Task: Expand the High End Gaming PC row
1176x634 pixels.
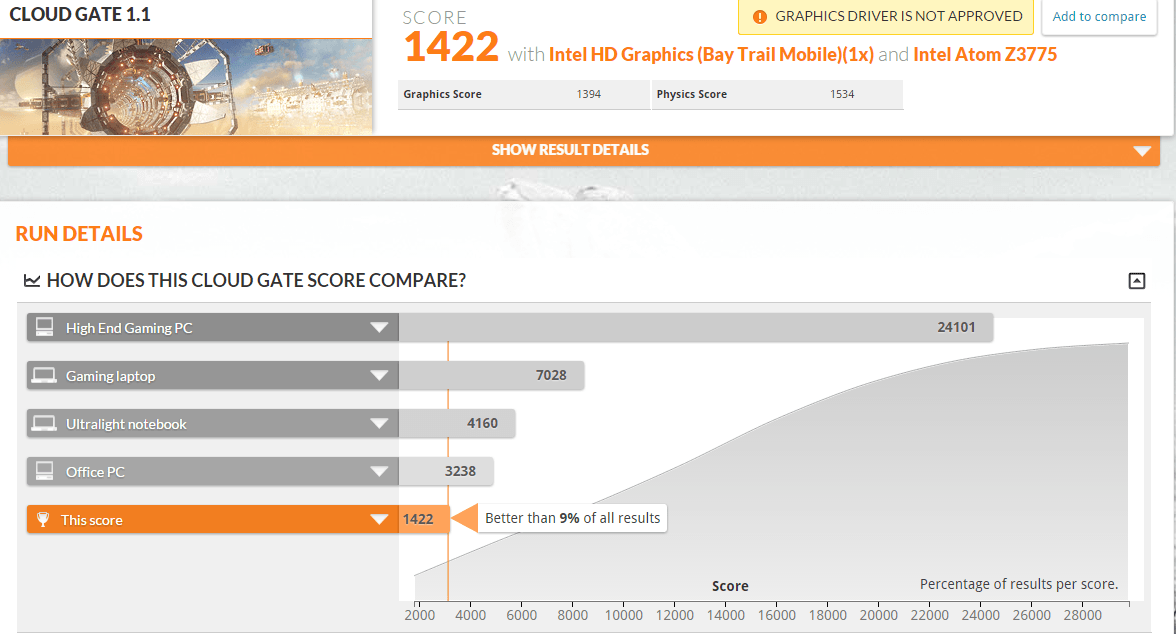Action: coord(380,327)
